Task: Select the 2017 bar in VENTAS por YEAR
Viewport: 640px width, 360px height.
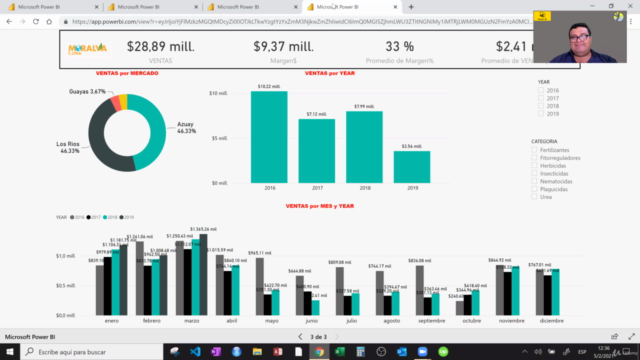Action: 317,151
